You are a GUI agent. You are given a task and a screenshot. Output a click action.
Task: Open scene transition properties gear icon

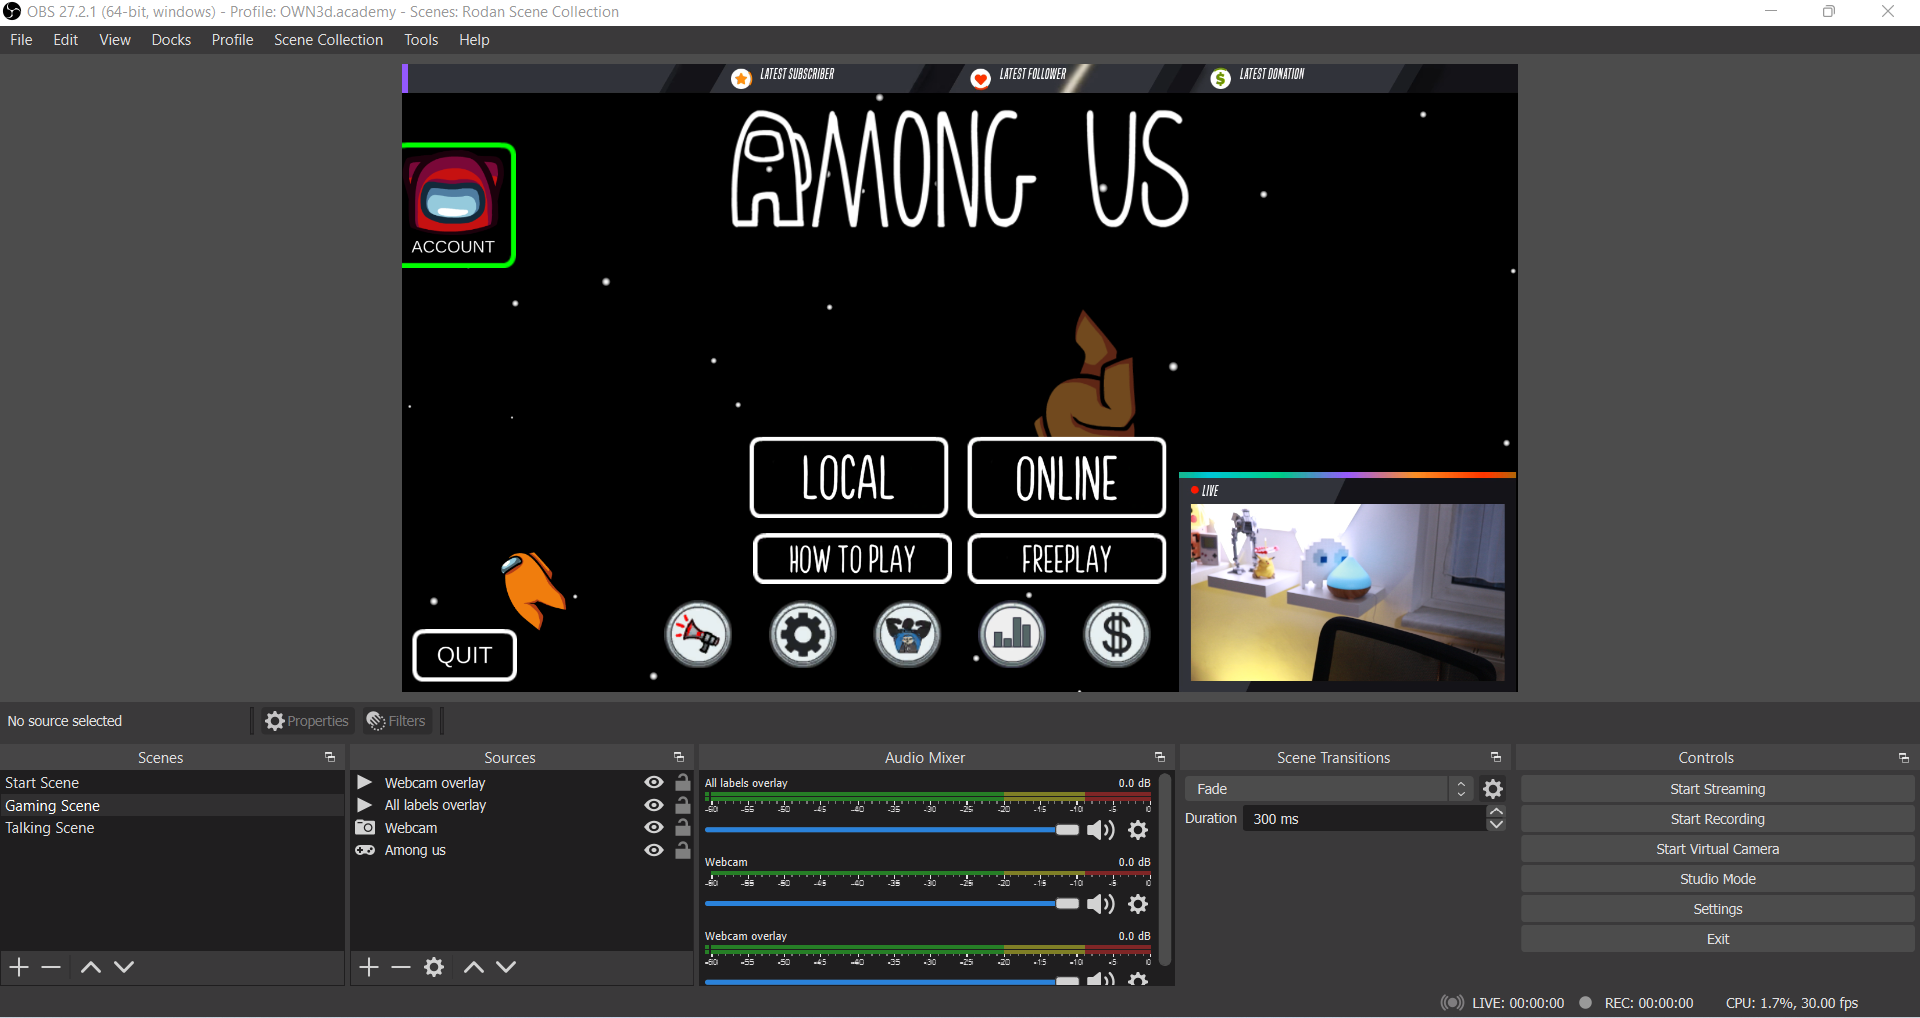tap(1493, 789)
